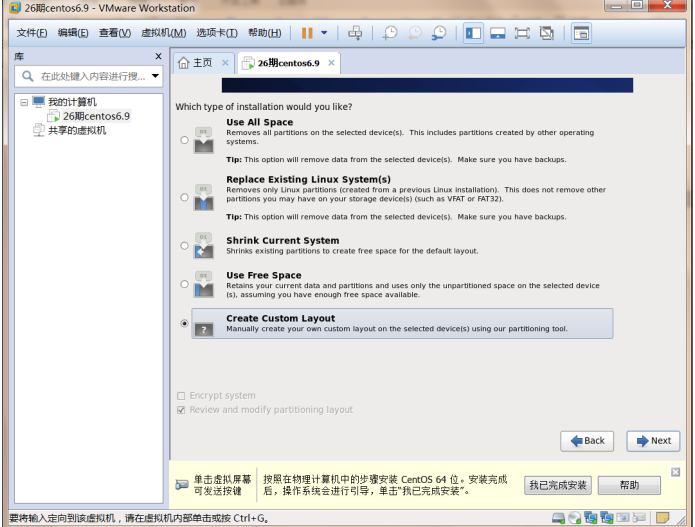The width and height of the screenshot is (695, 527).
Task: Click the hard disk status bar icon
Action: pos(558,518)
